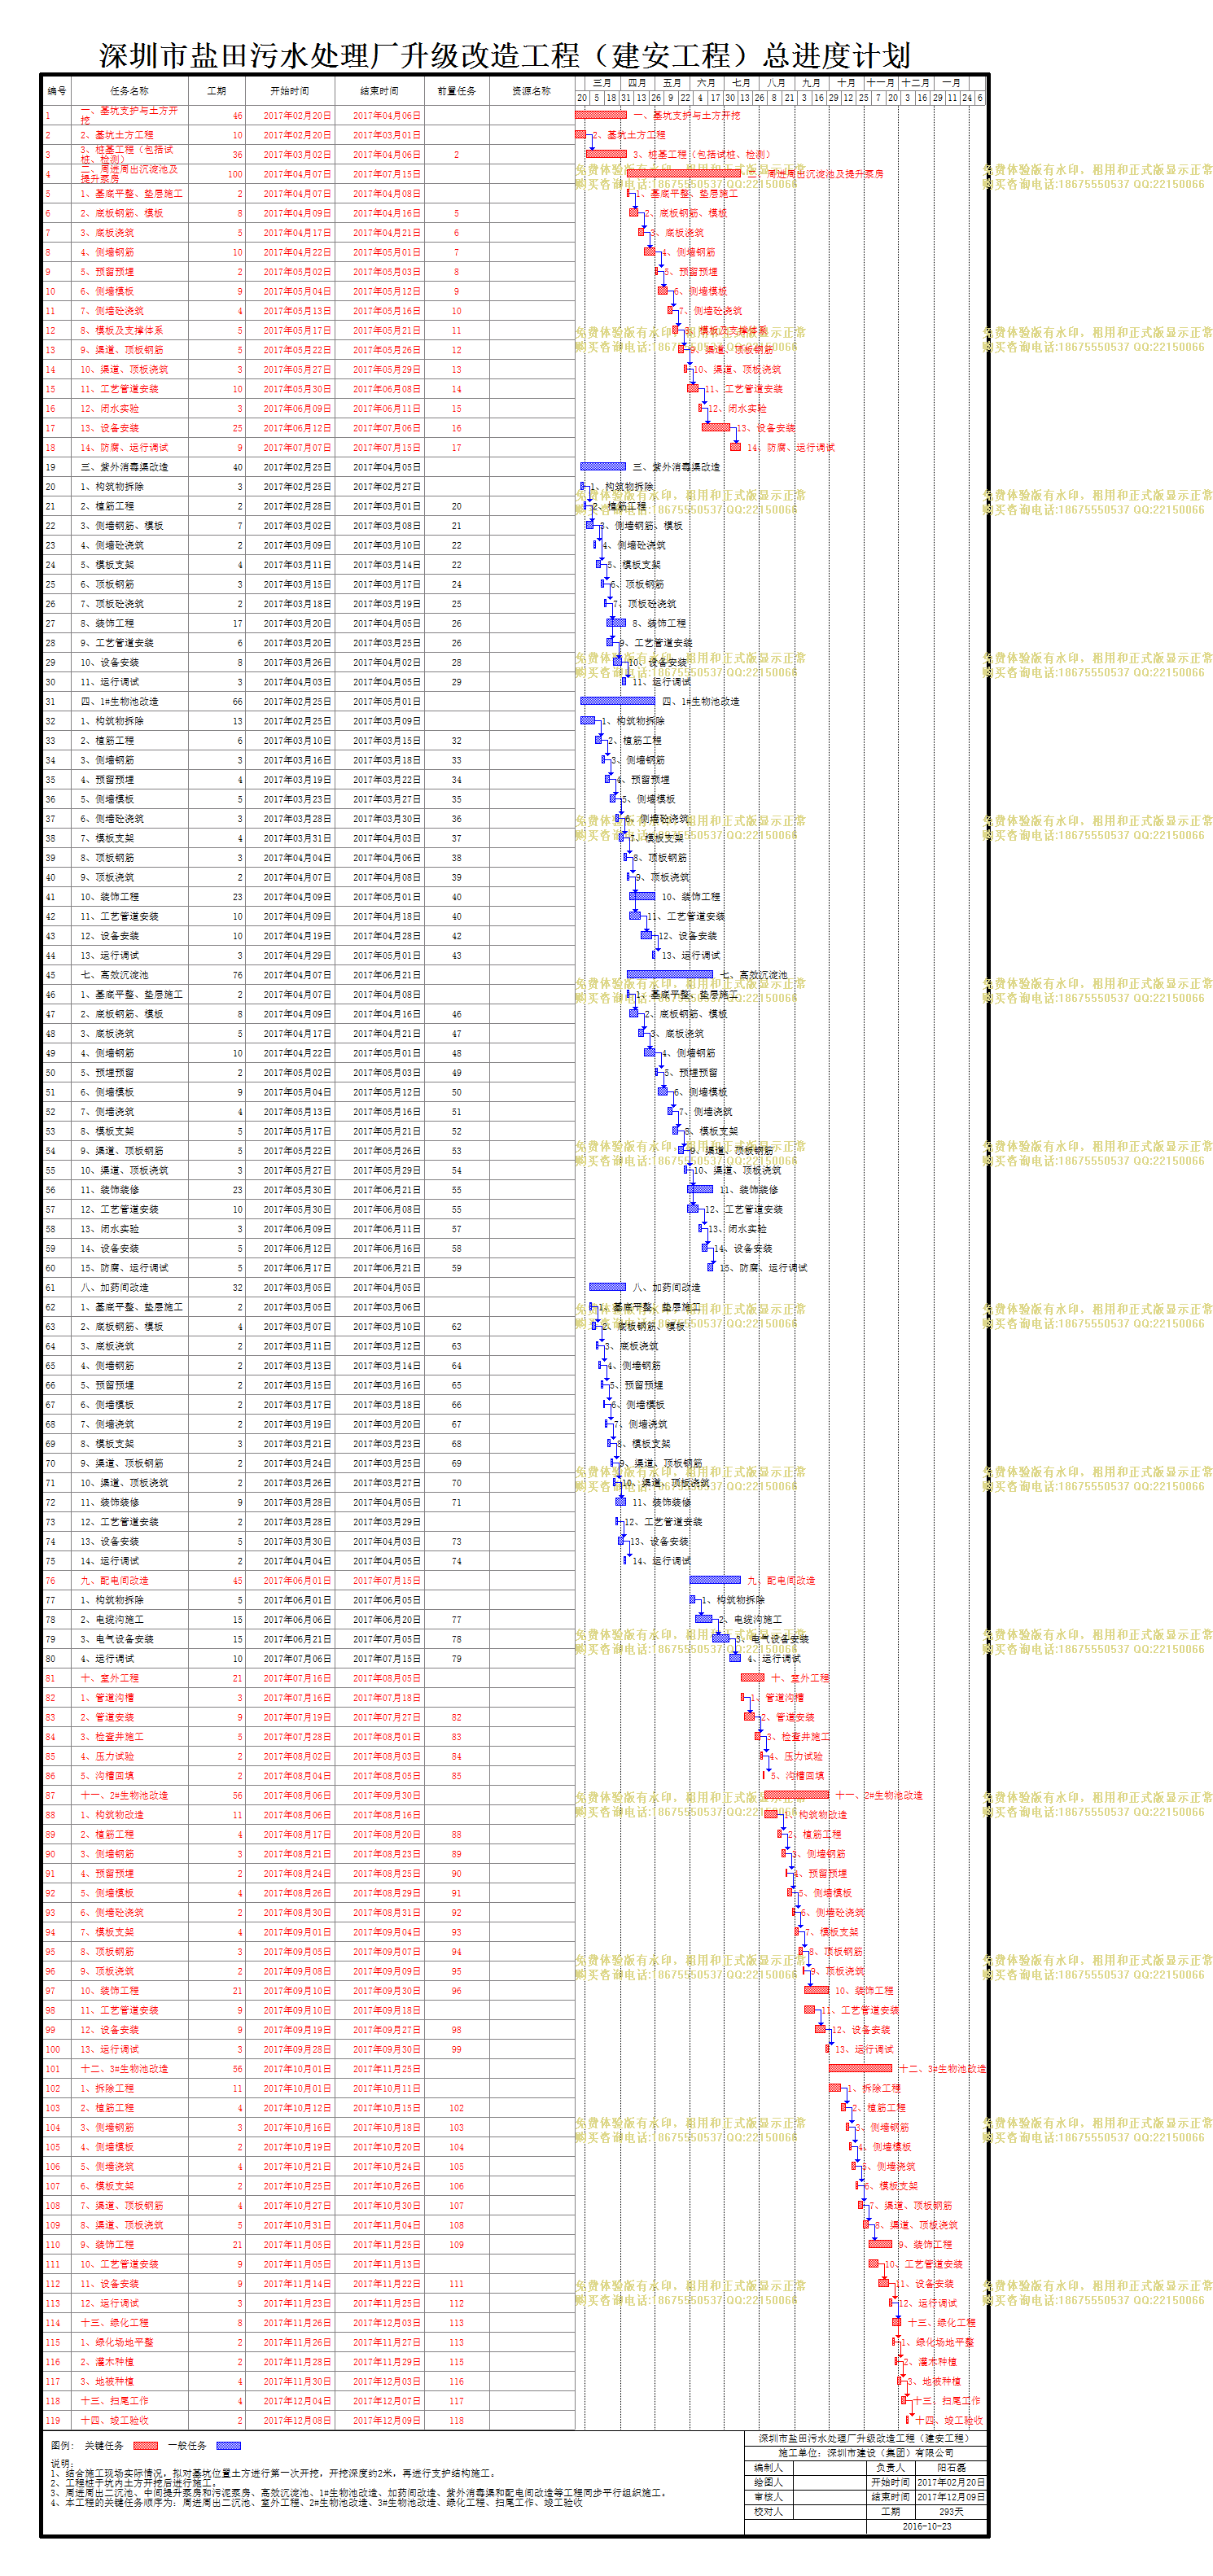Select task name 2、基坑土方工程 in row 2

pos(117,135)
